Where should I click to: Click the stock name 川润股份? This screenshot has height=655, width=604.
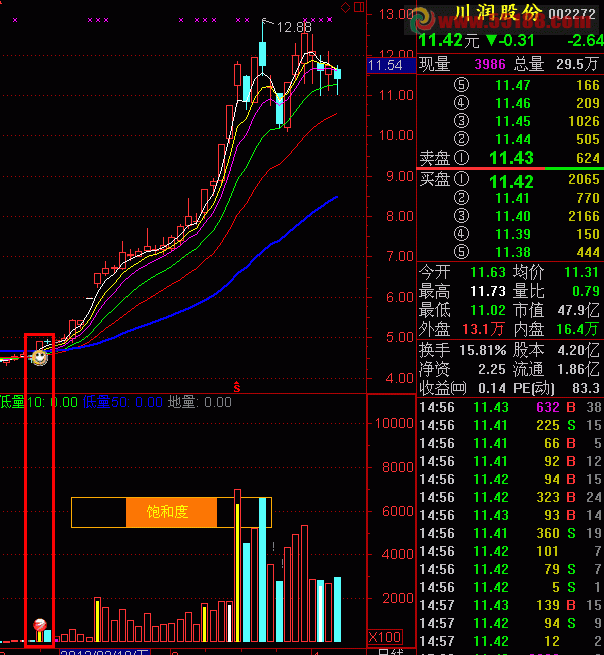coord(497,13)
